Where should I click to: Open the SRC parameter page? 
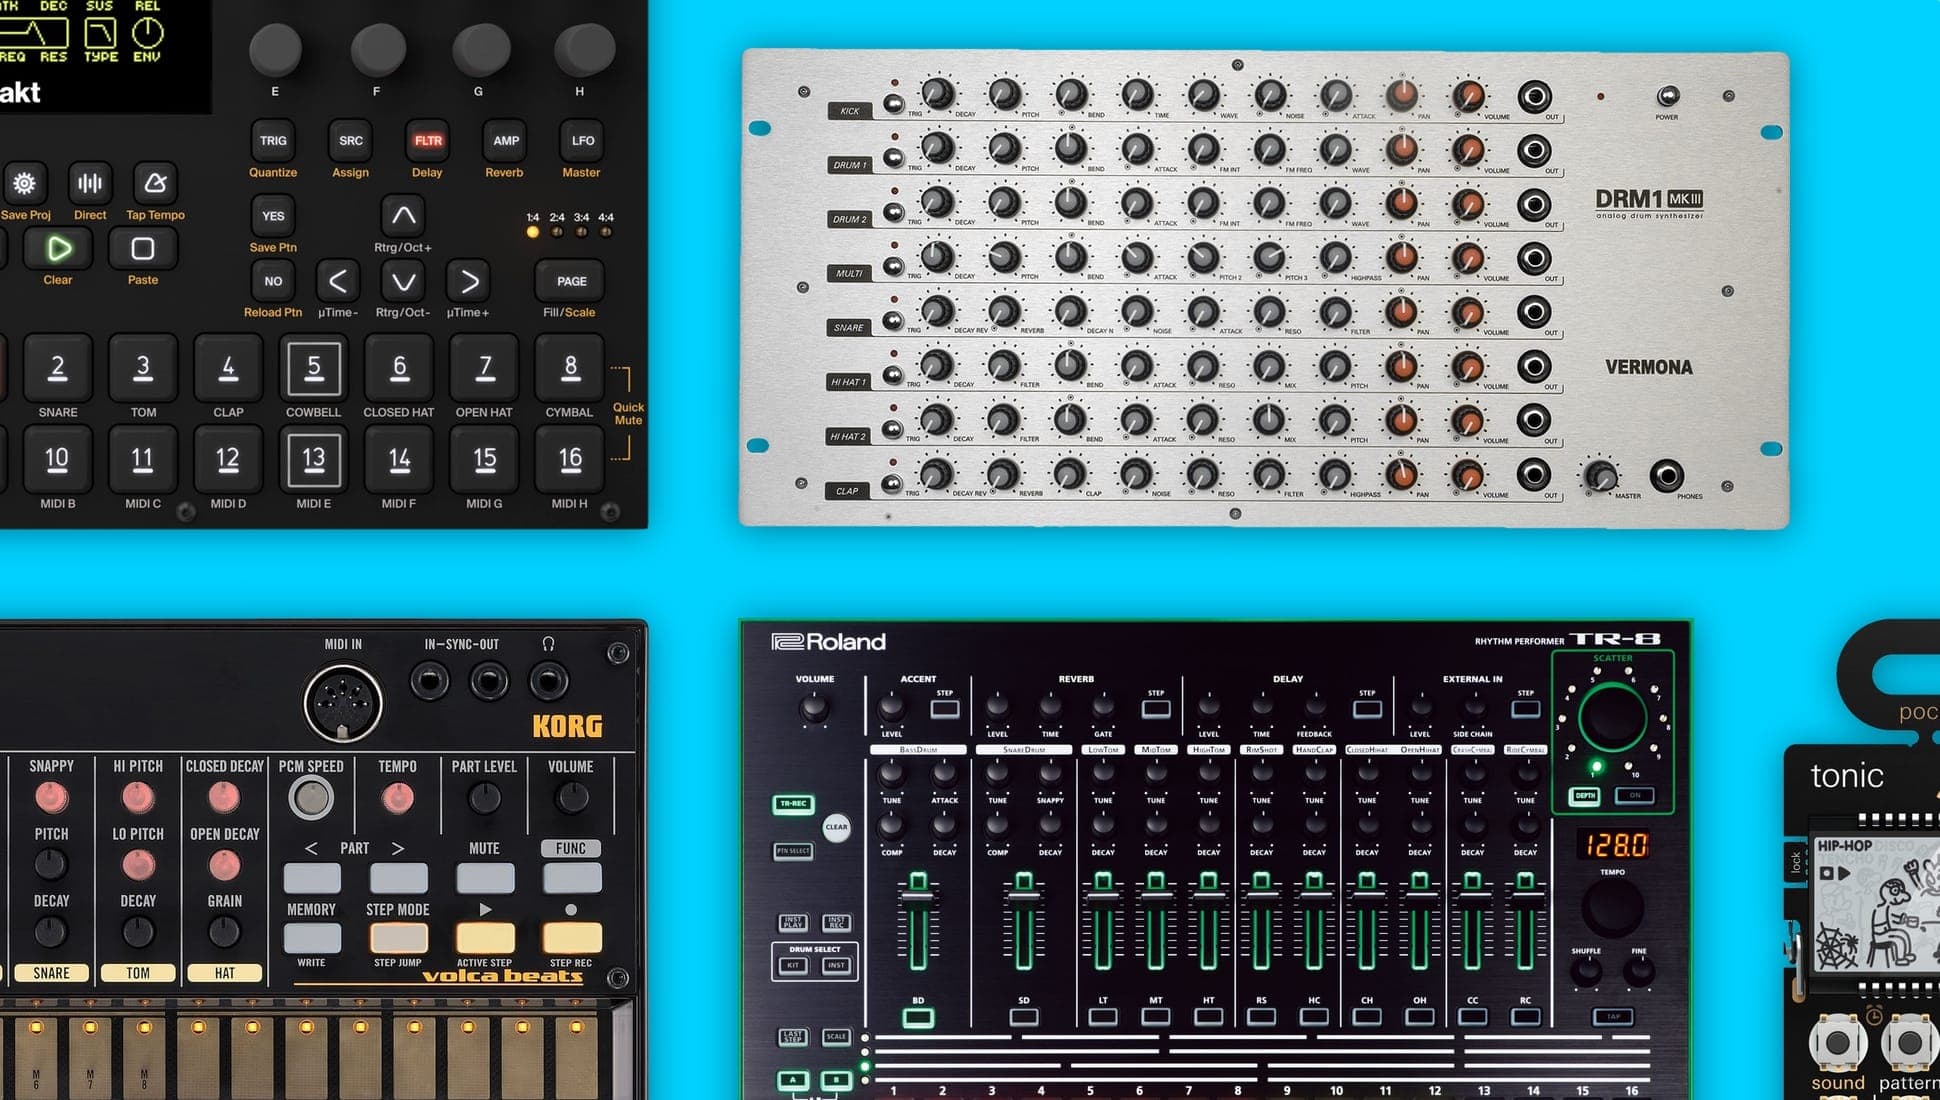(x=351, y=141)
